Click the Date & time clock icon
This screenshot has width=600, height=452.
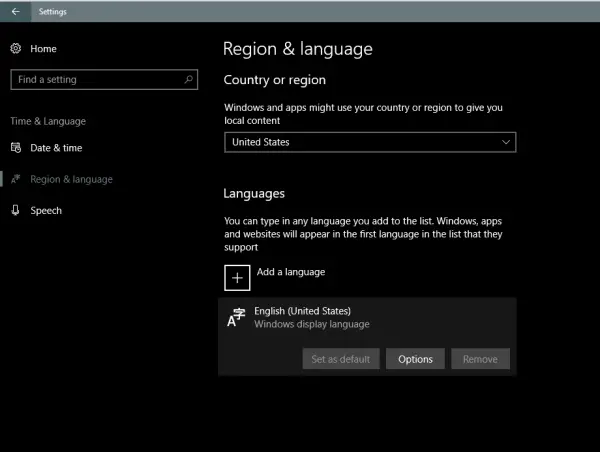[x=16, y=148]
